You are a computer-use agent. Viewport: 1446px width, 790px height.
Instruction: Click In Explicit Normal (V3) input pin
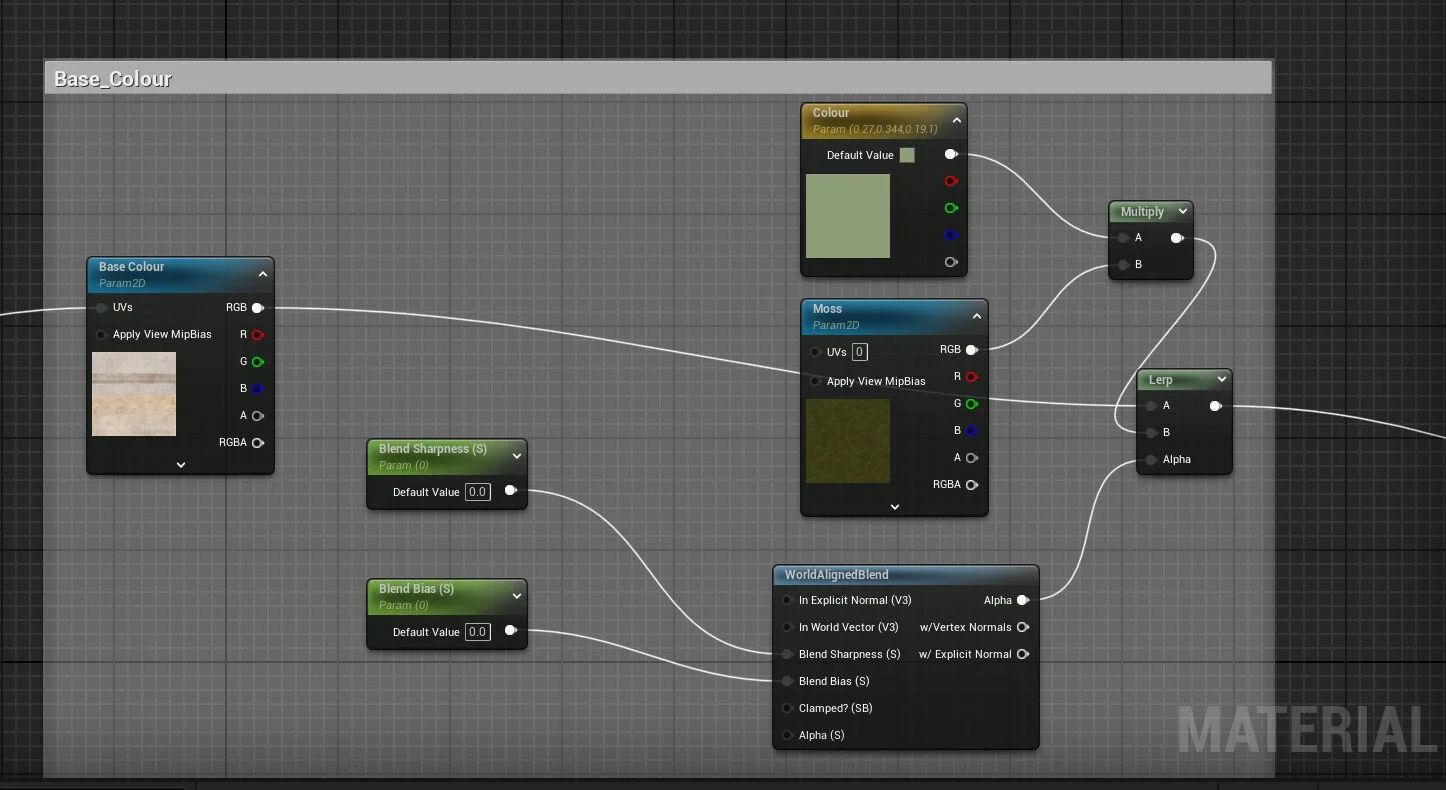pyautogui.click(x=787, y=601)
